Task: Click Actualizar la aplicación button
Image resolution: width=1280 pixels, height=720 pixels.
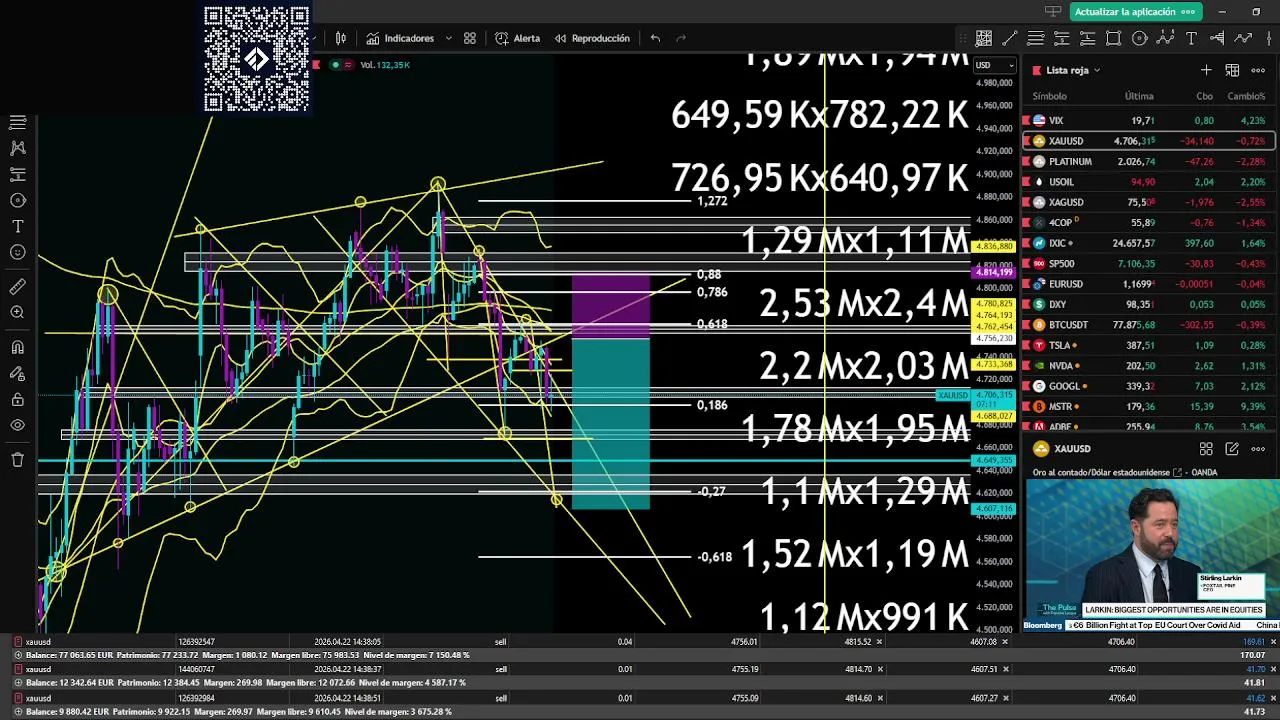Action: [x=1135, y=12]
